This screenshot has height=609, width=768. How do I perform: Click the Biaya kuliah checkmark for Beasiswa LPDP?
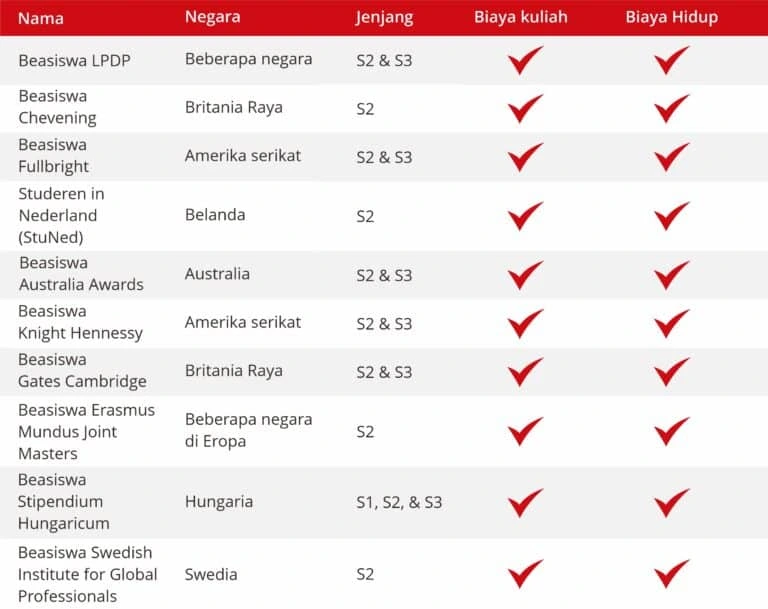525,60
